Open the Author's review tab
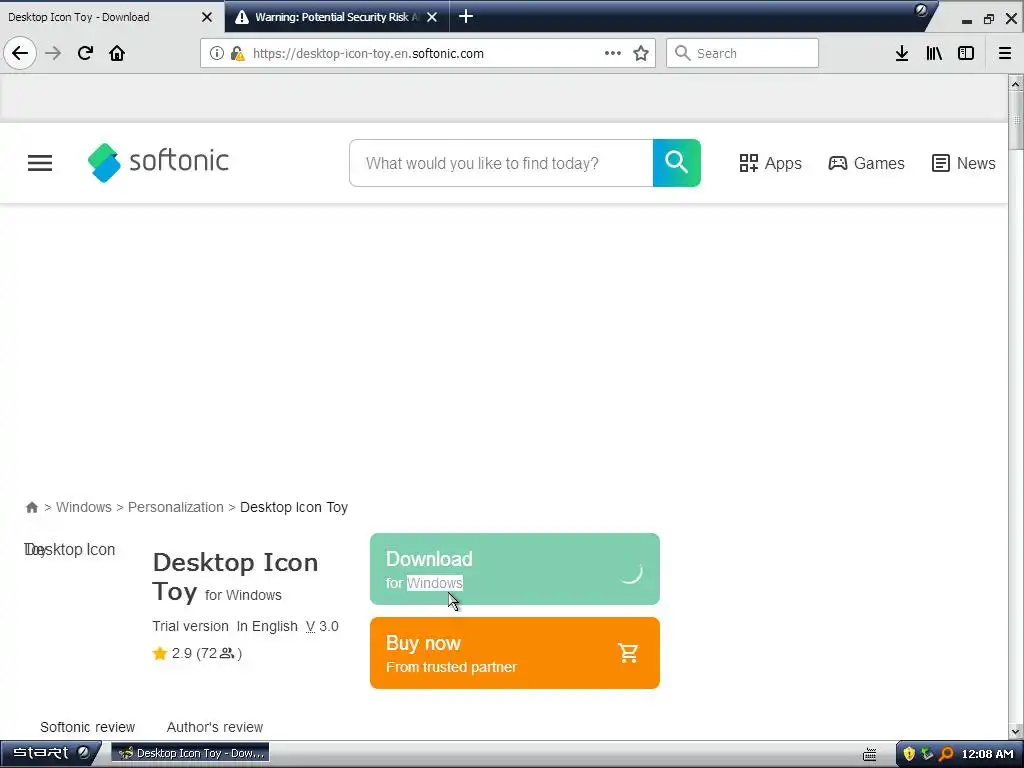Viewport: 1024px width, 768px height. pos(215,727)
